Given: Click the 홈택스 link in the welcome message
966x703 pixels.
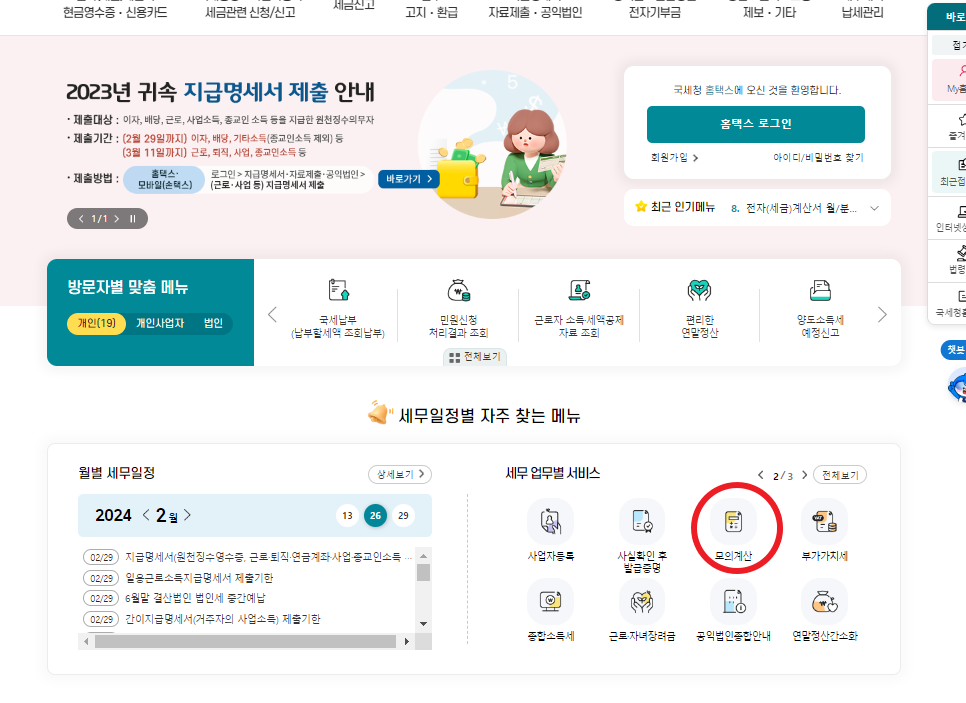Looking at the screenshot, I should [x=719, y=90].
